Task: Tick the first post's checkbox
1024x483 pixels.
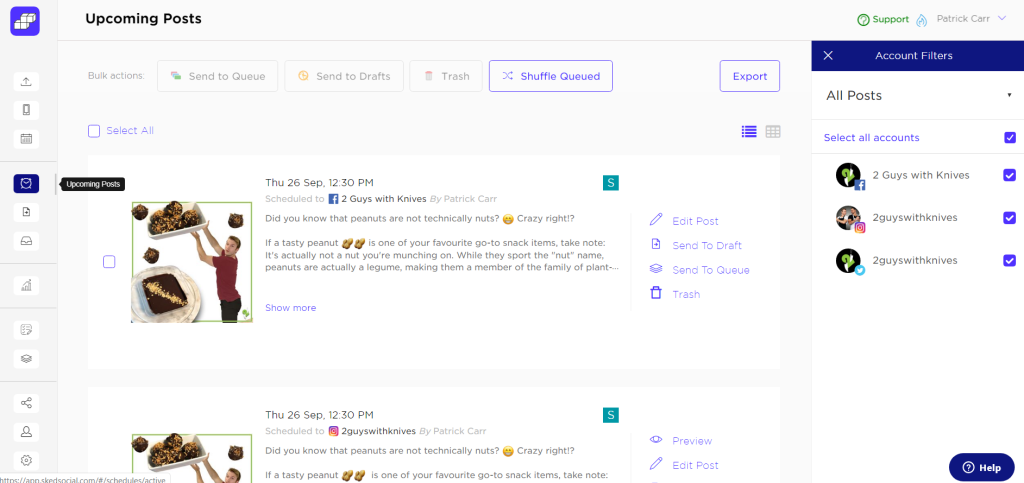Action: [109, 262]
